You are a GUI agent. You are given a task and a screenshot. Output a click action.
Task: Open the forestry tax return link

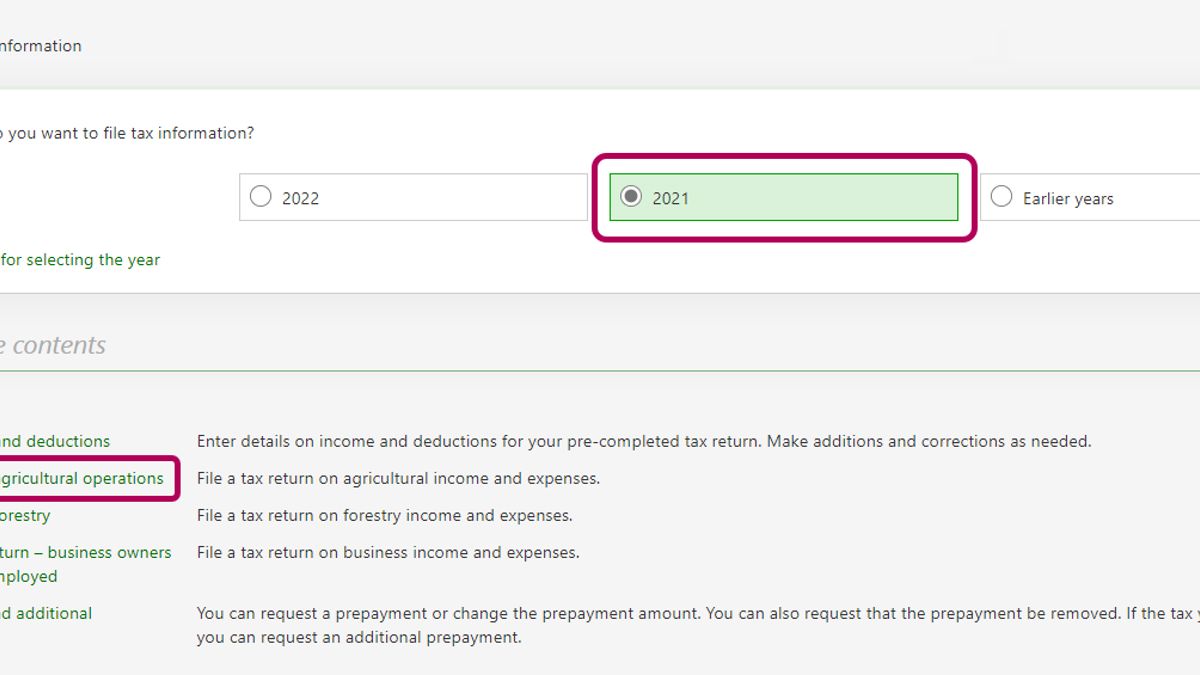point(25,516)
